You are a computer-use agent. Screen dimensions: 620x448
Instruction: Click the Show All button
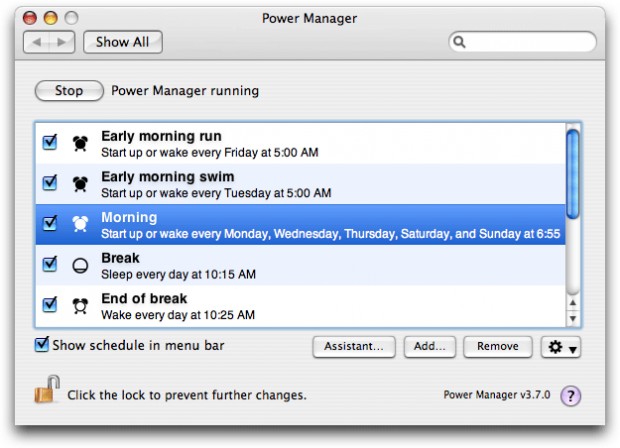(123, 42)
